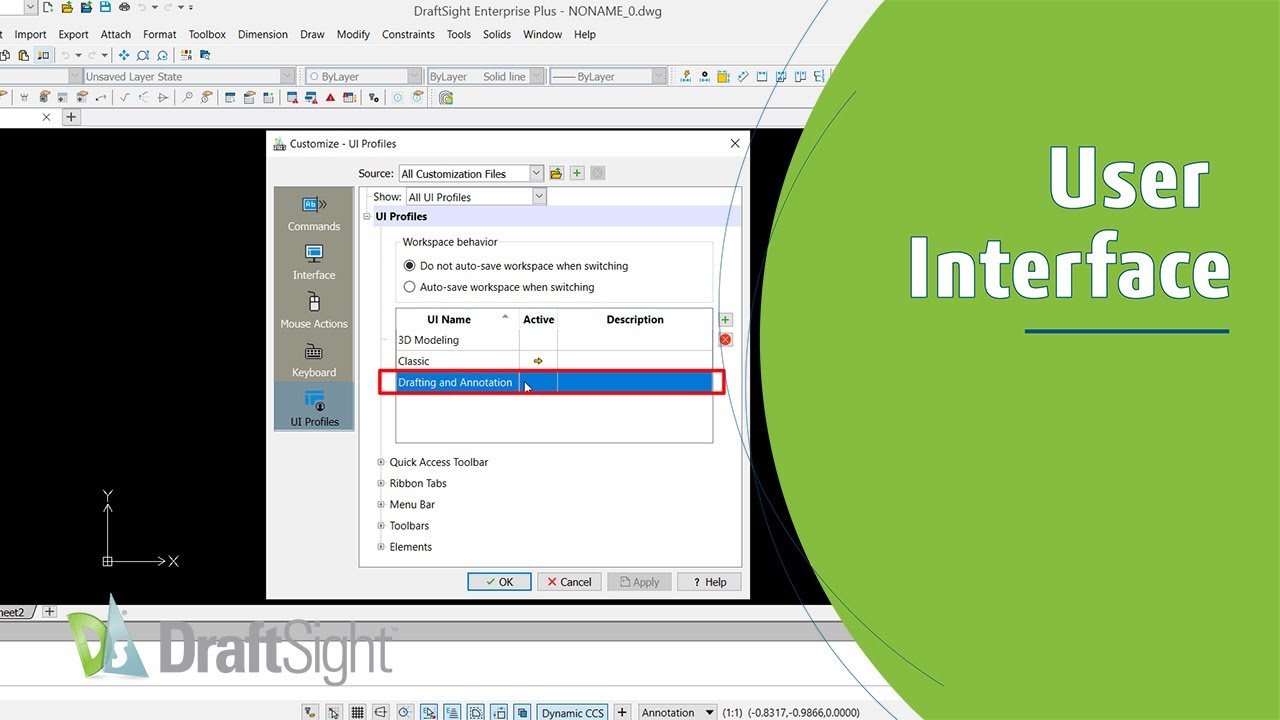Click the Help button in dialog
Viewport: 1280px width, 720px height.
point(709,581)
